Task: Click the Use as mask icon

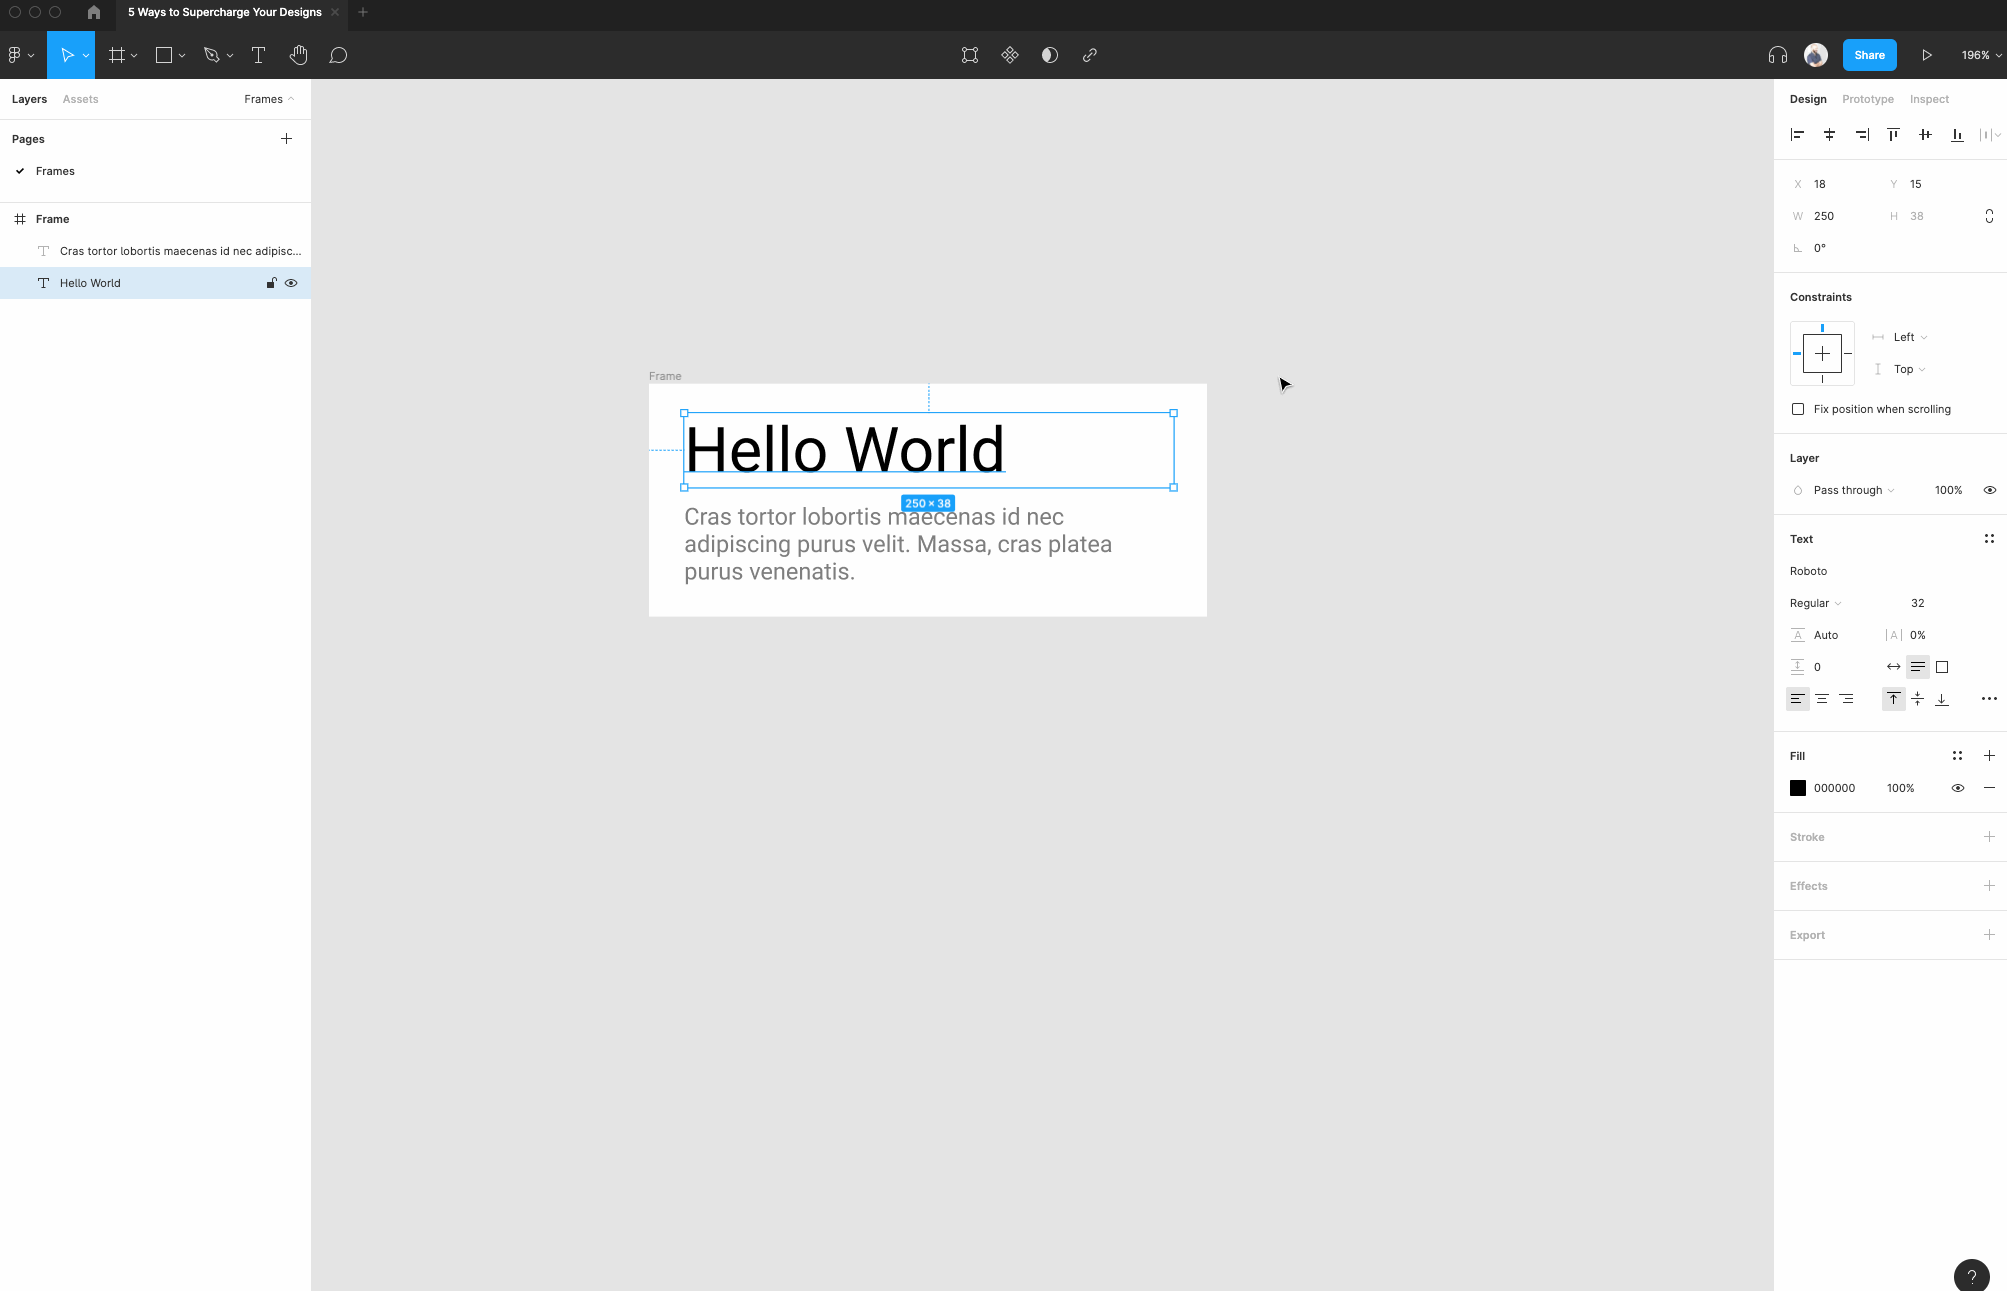Action: coord(1050,55)
